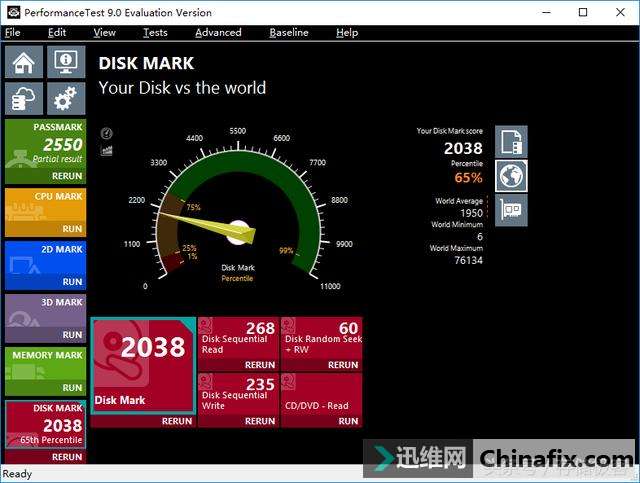The width and height of the screenshot is (640, 483).
Task: Click the Ready status bar text
Action: pyautogui.click(x=17, y=474)
